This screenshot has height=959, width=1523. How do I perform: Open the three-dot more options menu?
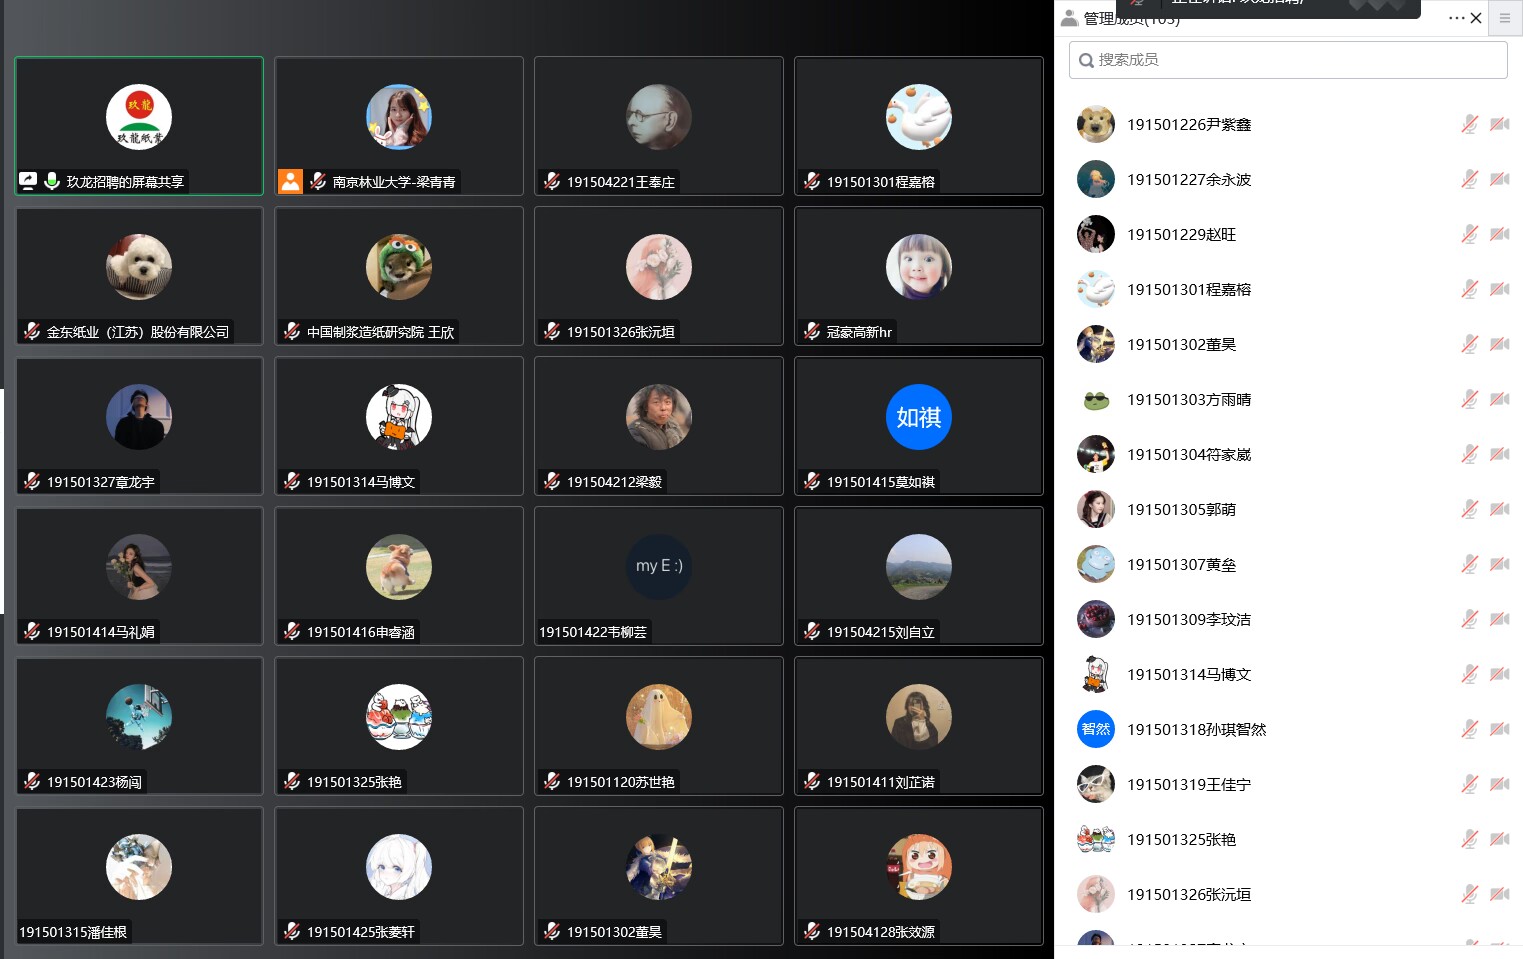pyautogui.click(x=1456, y=18)
